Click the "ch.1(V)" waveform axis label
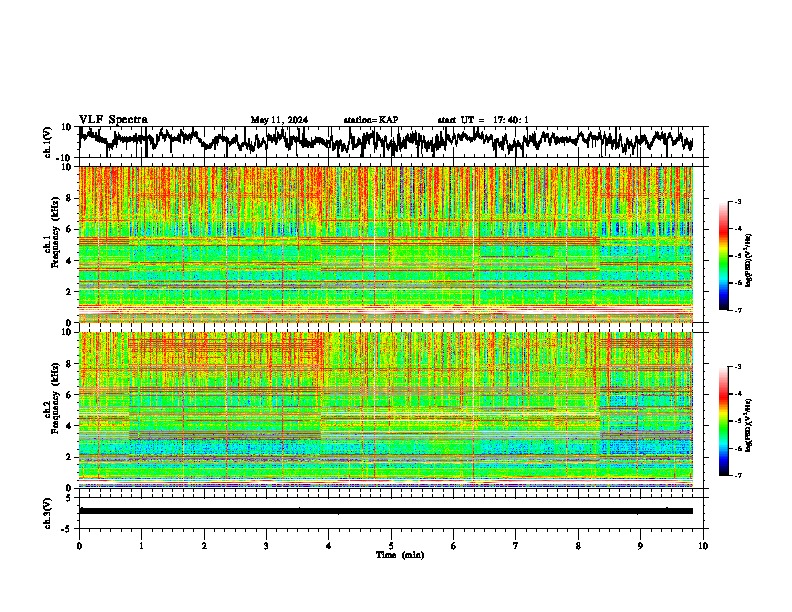 click(48, 142)
